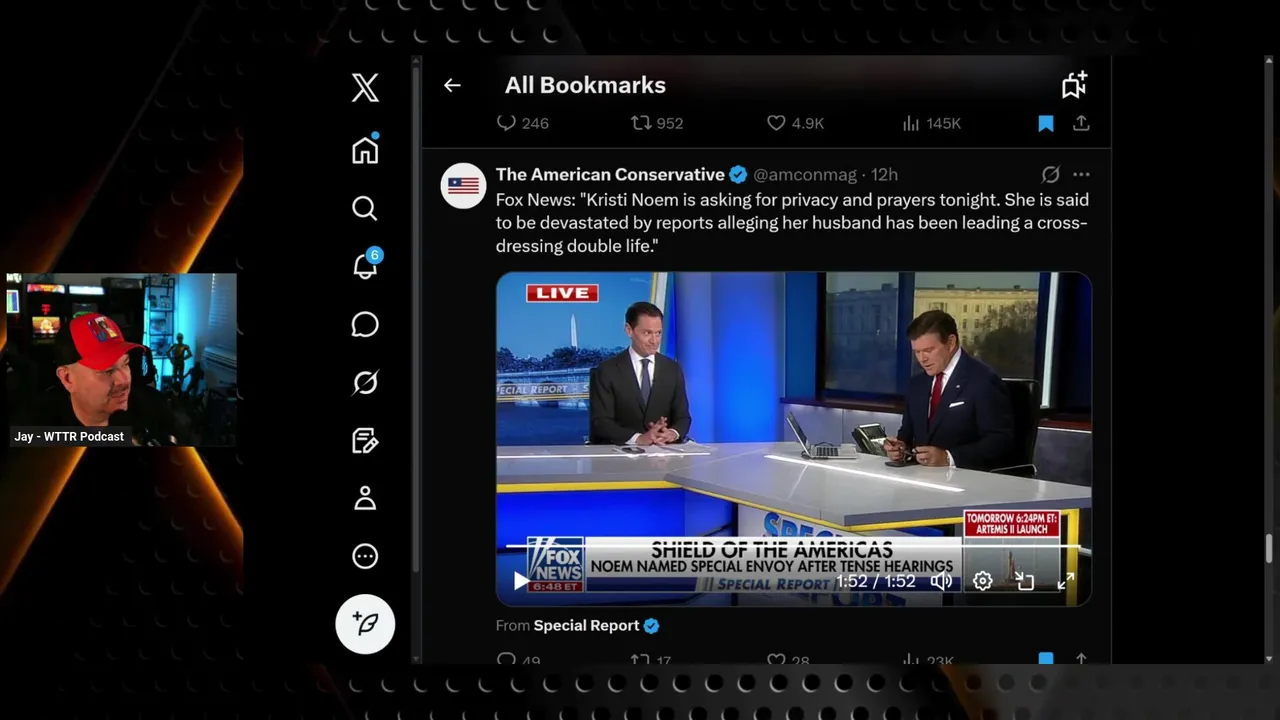Go back using the arrow beside All Bookmarks
The image size is (1280, 720).
tap(452, 86)
